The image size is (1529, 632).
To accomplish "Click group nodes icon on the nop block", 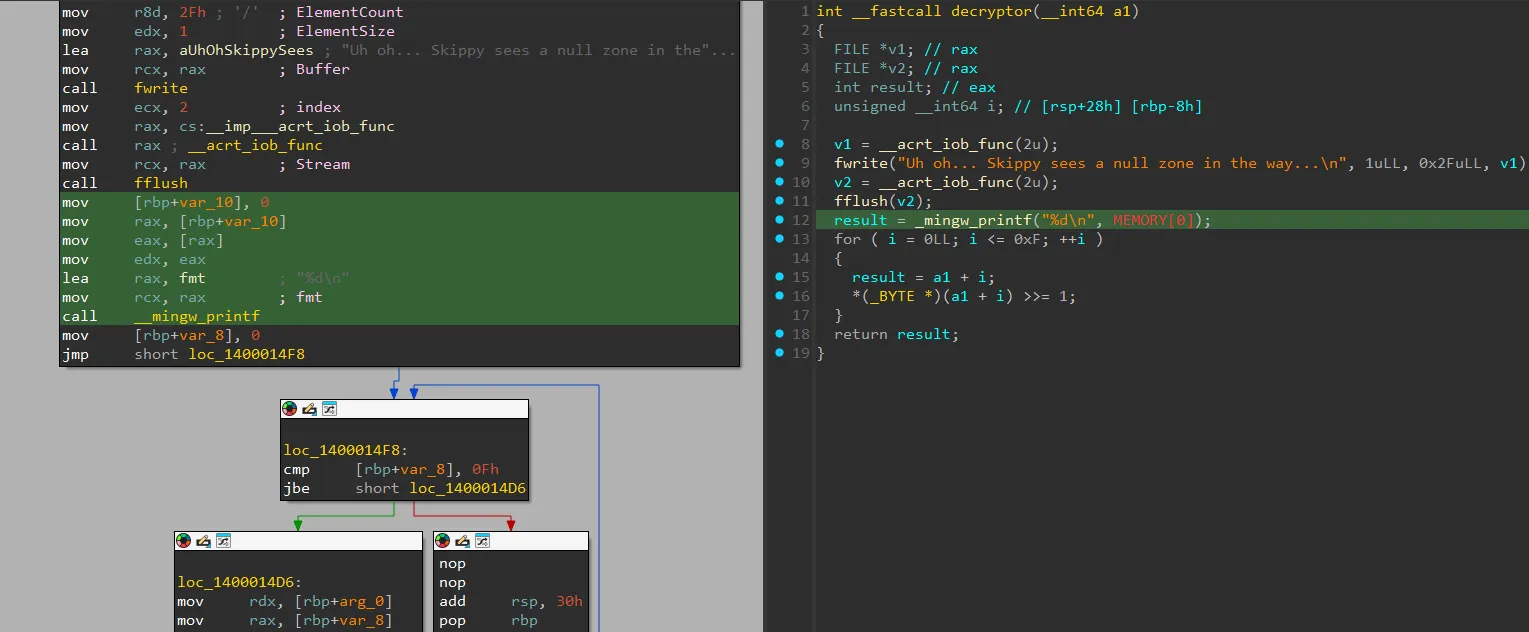I will tap(482, 541).
